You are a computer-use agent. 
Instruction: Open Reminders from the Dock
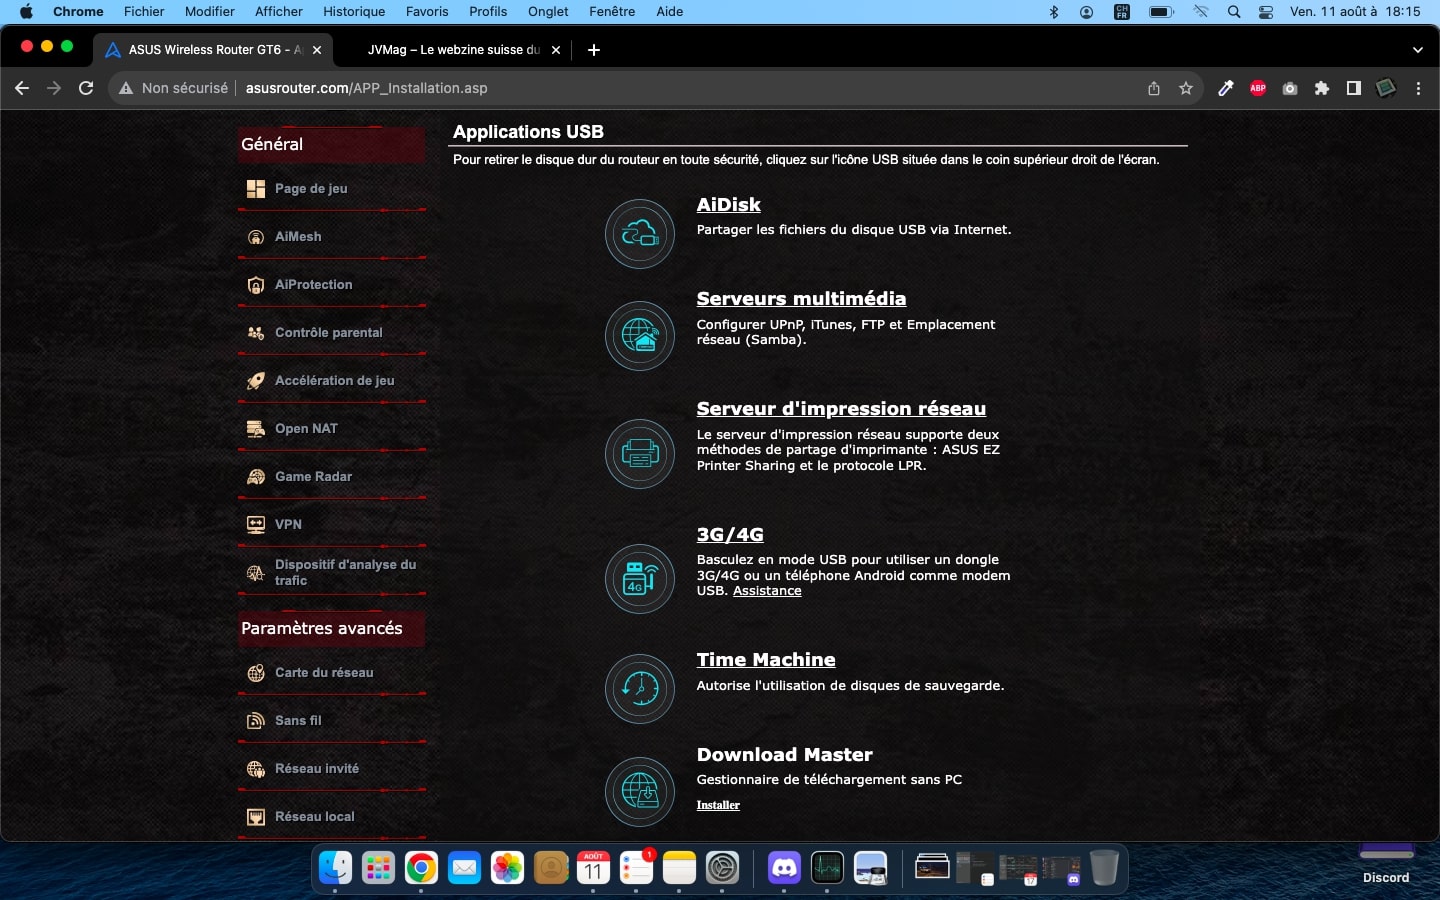pos(636,867)
